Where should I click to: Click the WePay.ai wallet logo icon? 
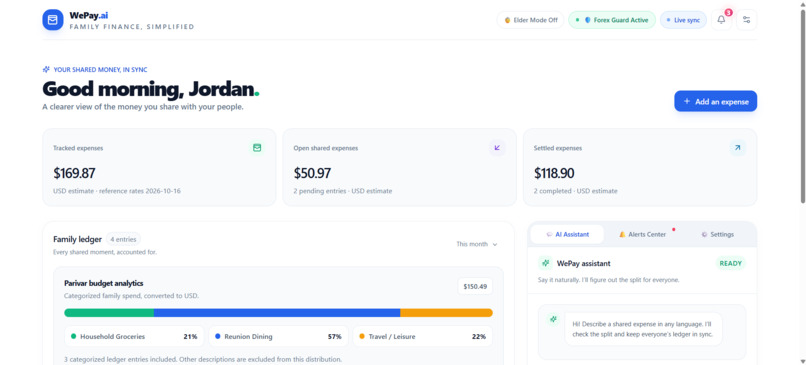pos(52,20)
